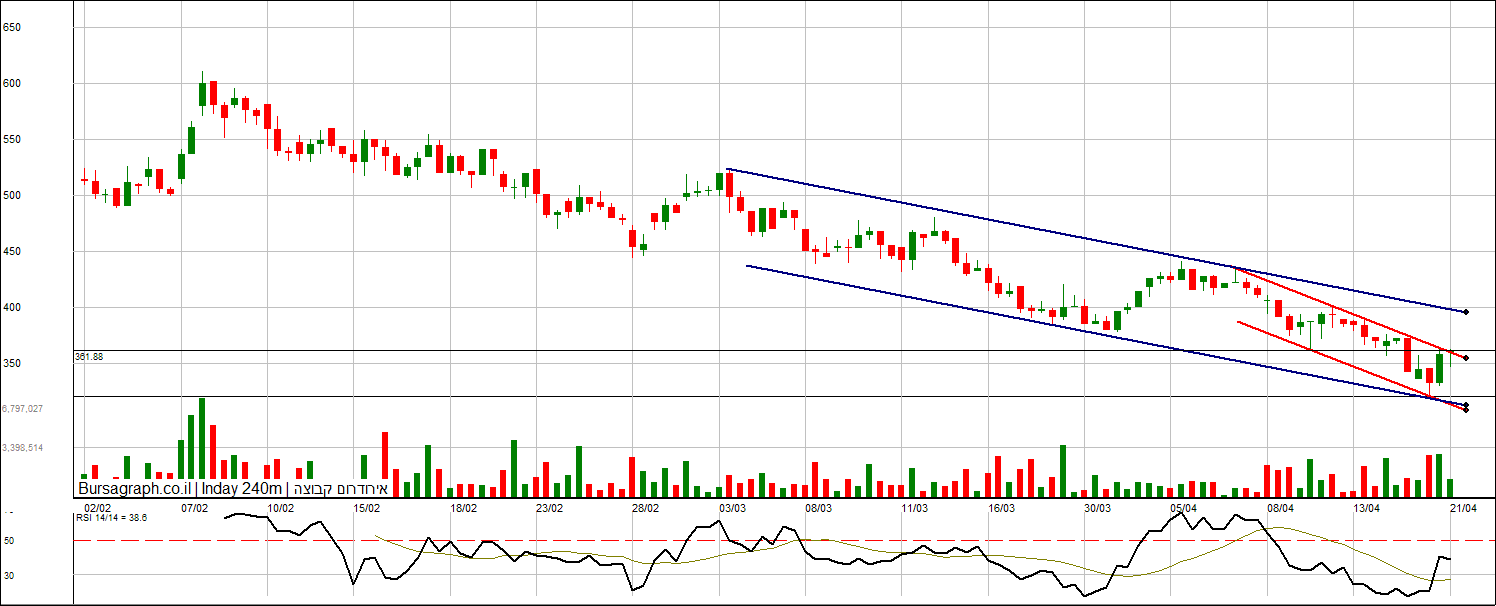This screenshot has width=1496, height=606.
Task: Click the 500 price axis label
Action: [x=11, y=196]
